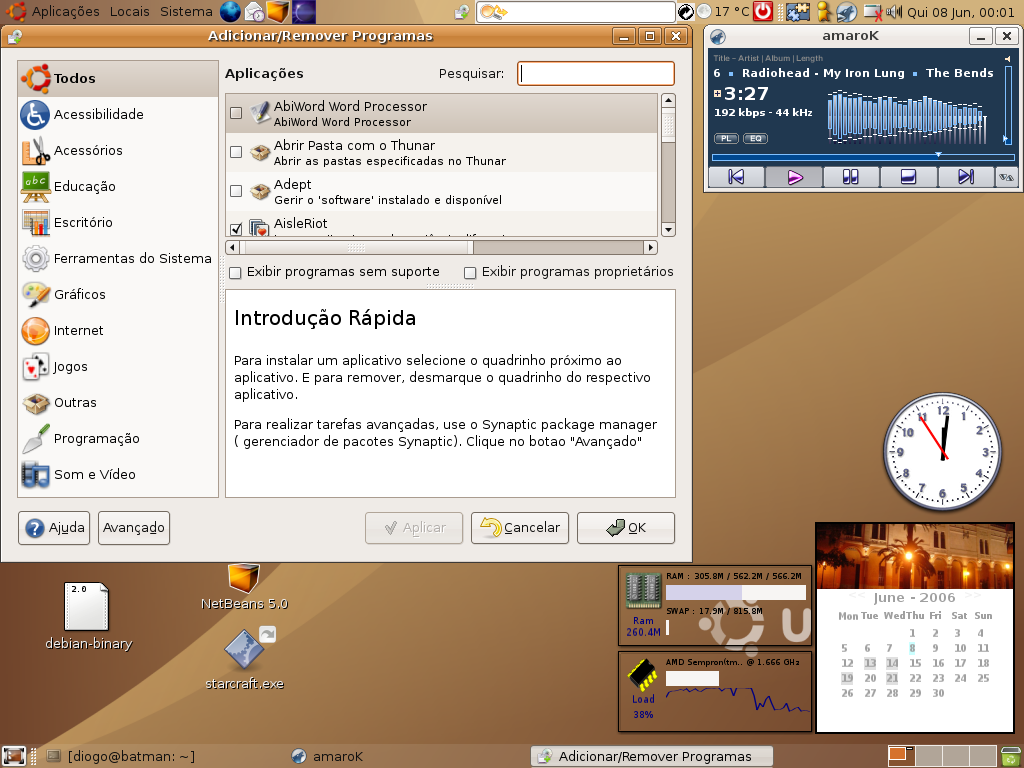This screenshot has height=768, width=1024.
Task: Open the NetBeans 5.0 desktop icon
Action: (x=244, y=587)
